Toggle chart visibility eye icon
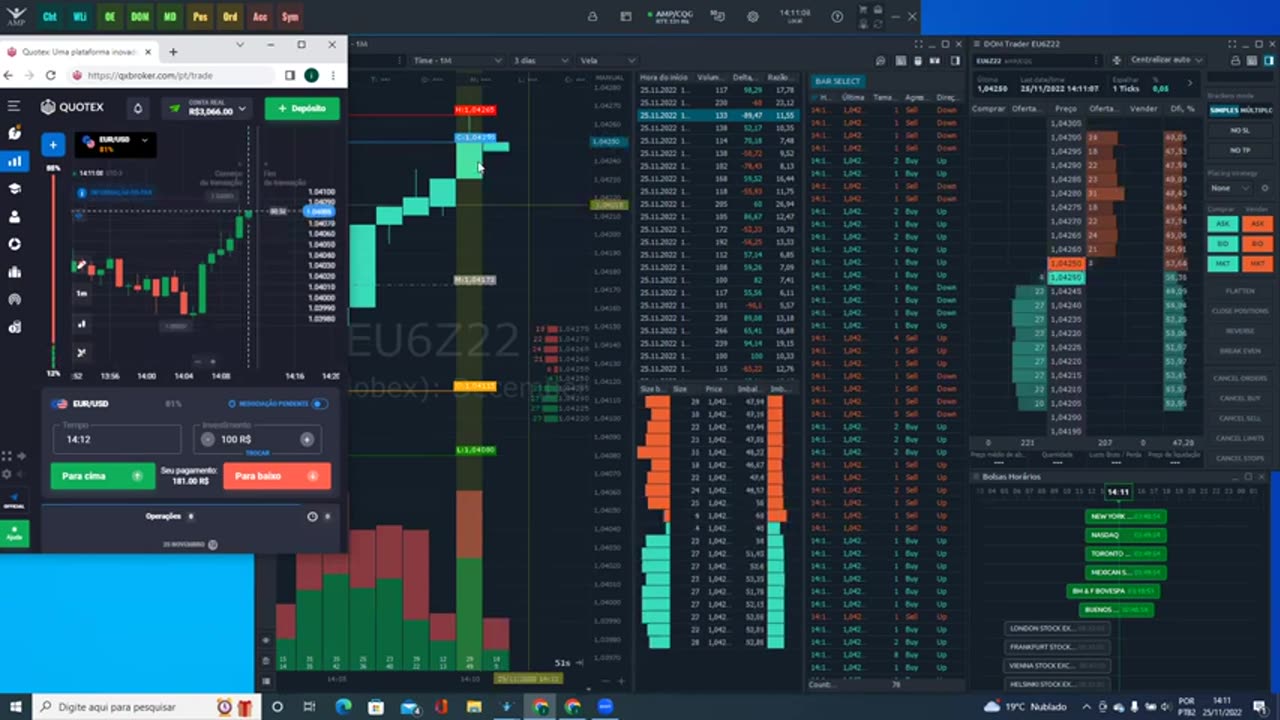This screenshot has width=1280, height=720. [x=266, y=640]
